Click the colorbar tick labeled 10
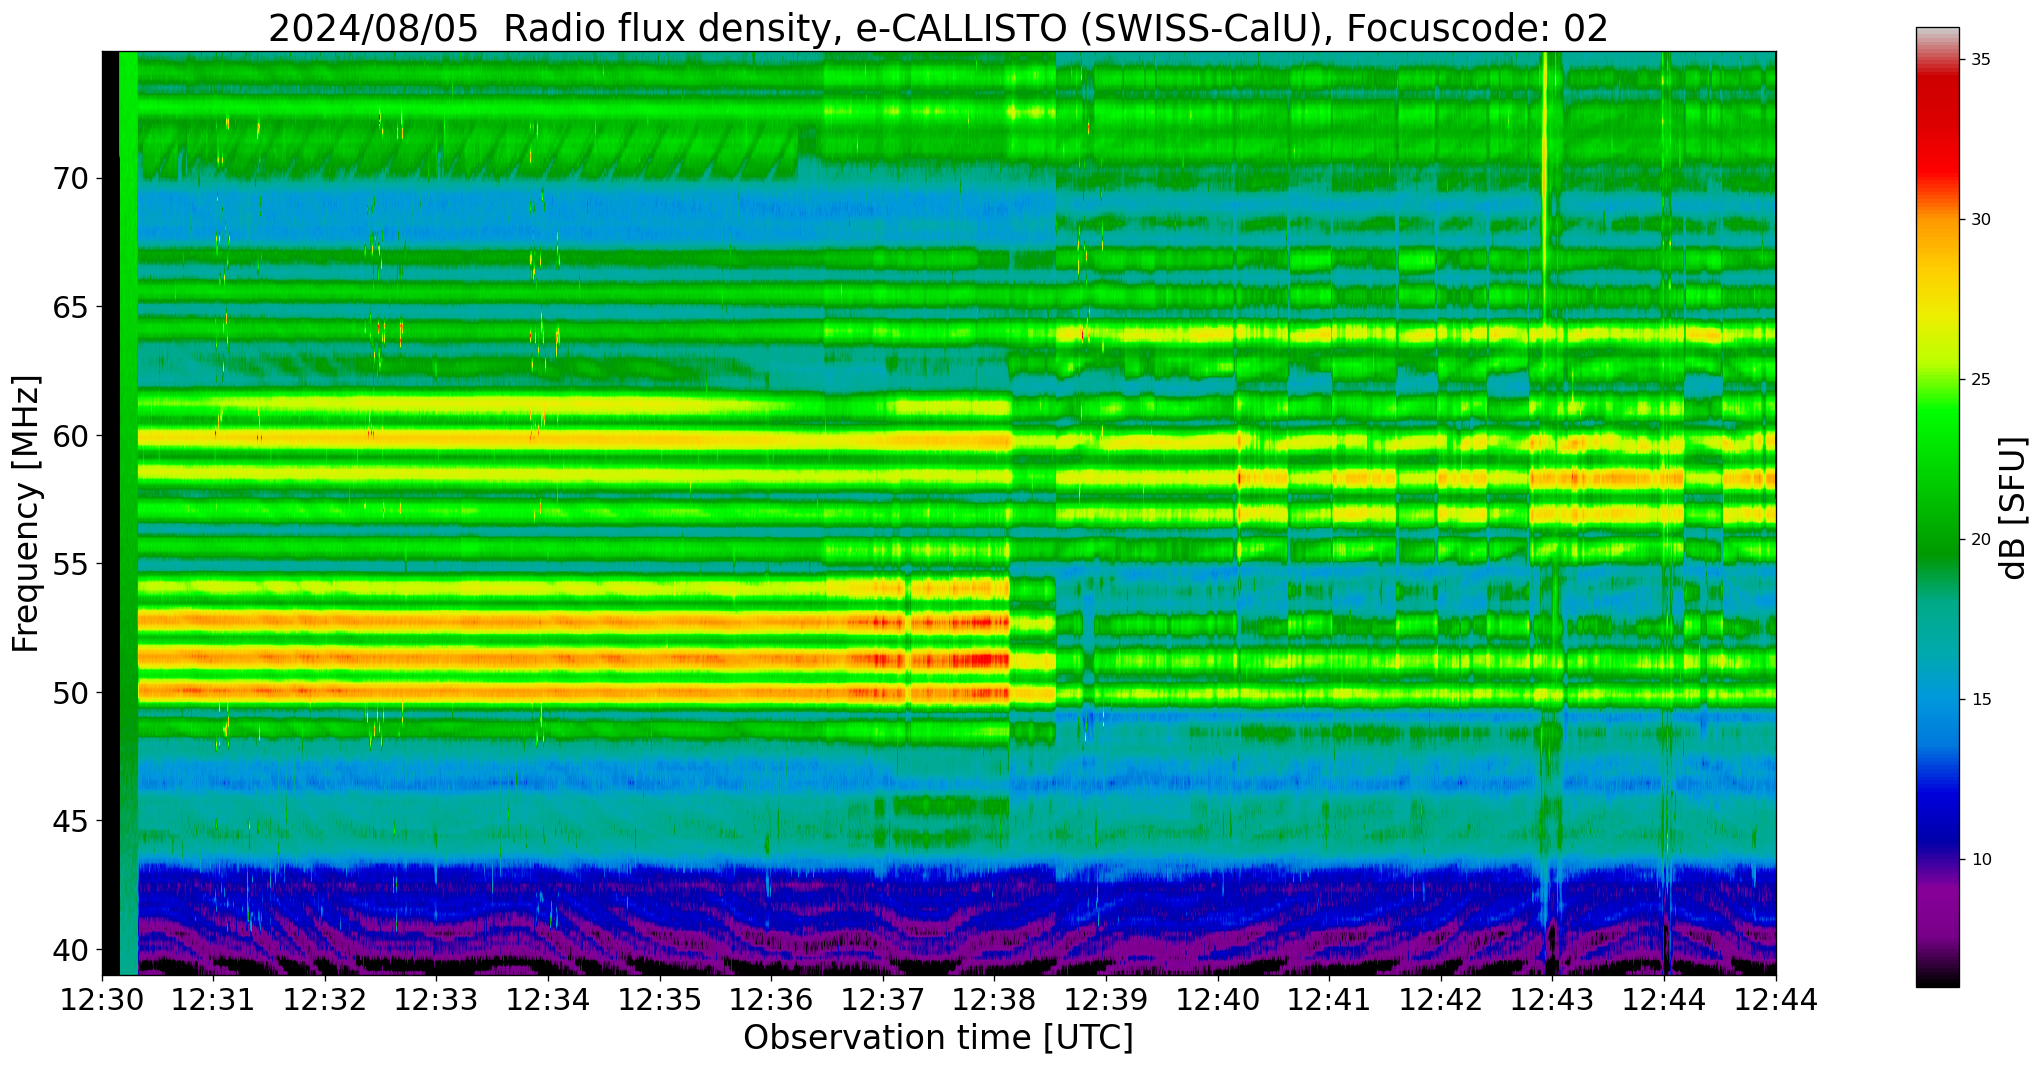The height and width of the screenshot is (1067, 2043). point(1979,860)
